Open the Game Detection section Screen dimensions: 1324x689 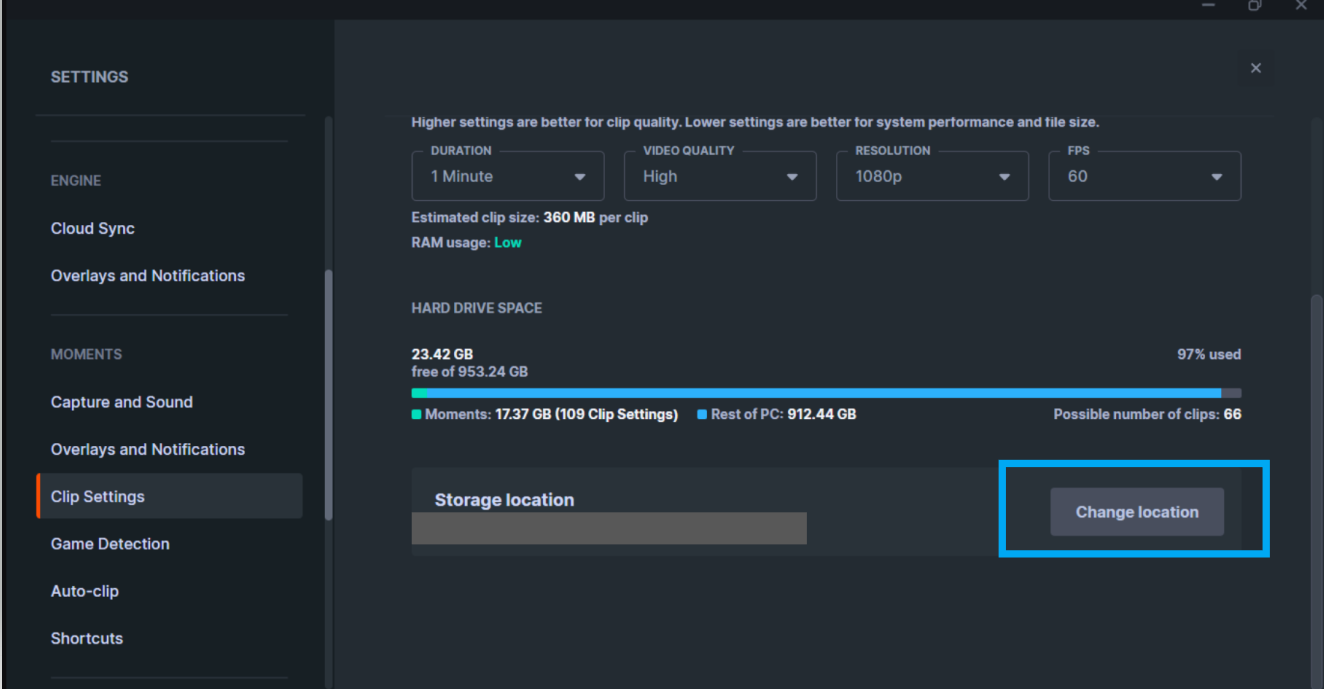[110, 544]
